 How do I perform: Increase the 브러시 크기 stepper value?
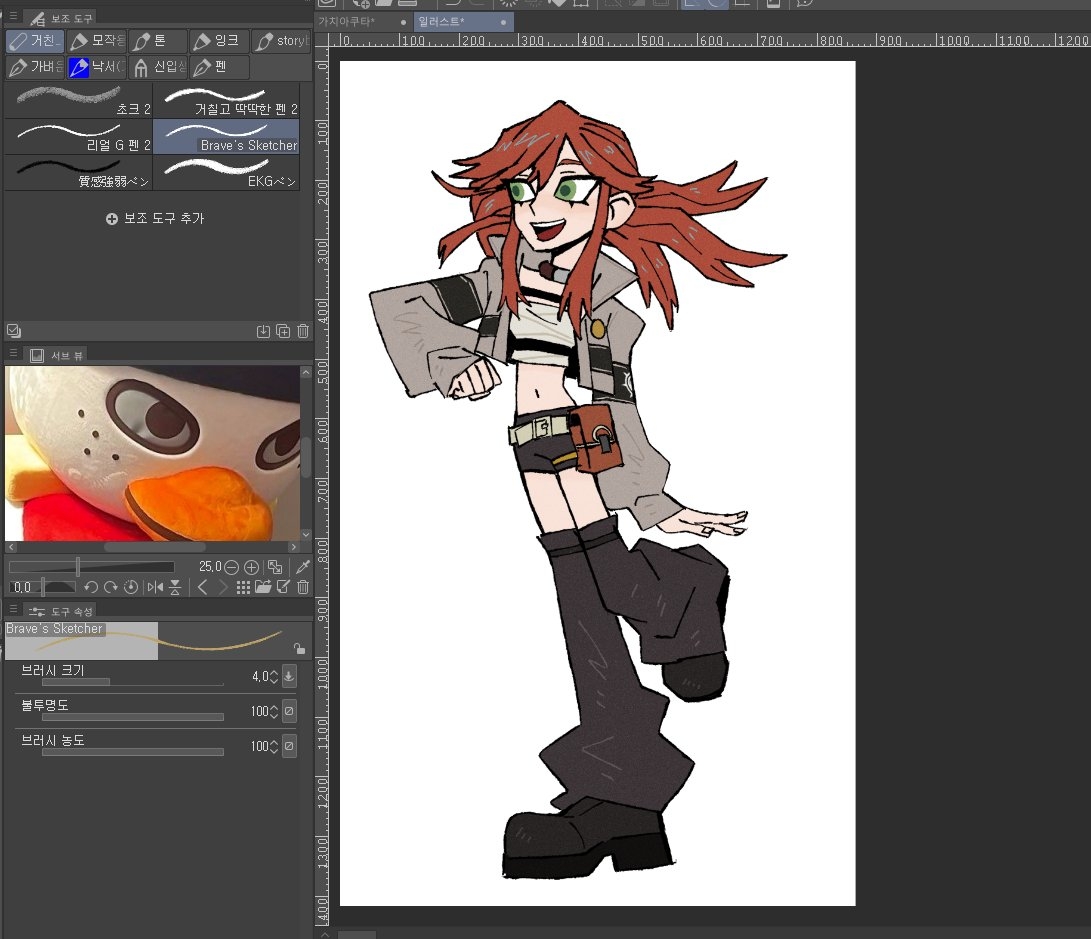[x=274, y=672]
